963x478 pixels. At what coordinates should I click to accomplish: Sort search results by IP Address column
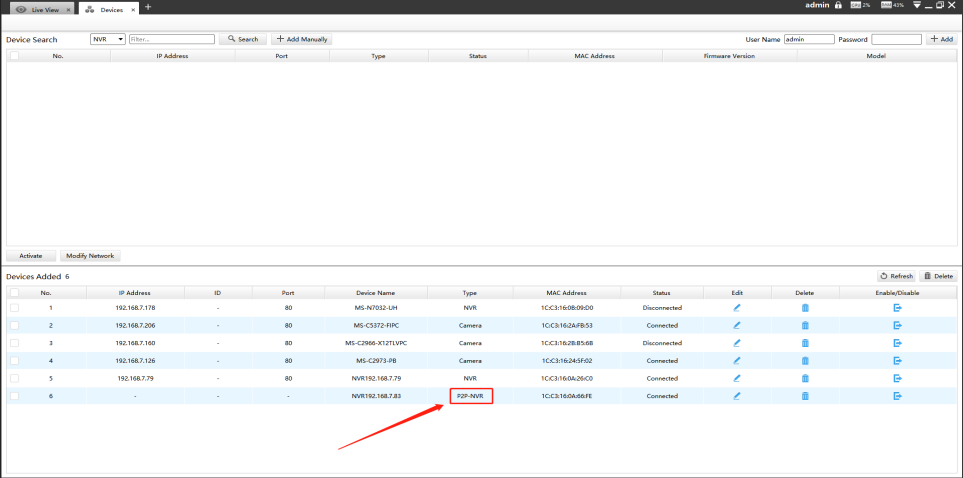tap(173, 56)
